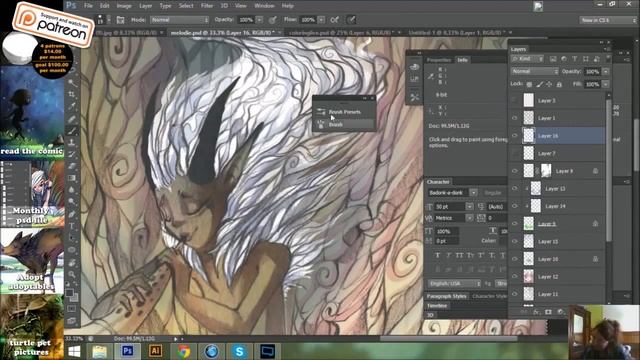The image size is (640, 360).
Task: Select the Path Selection tool
Action: click(72, 238)
